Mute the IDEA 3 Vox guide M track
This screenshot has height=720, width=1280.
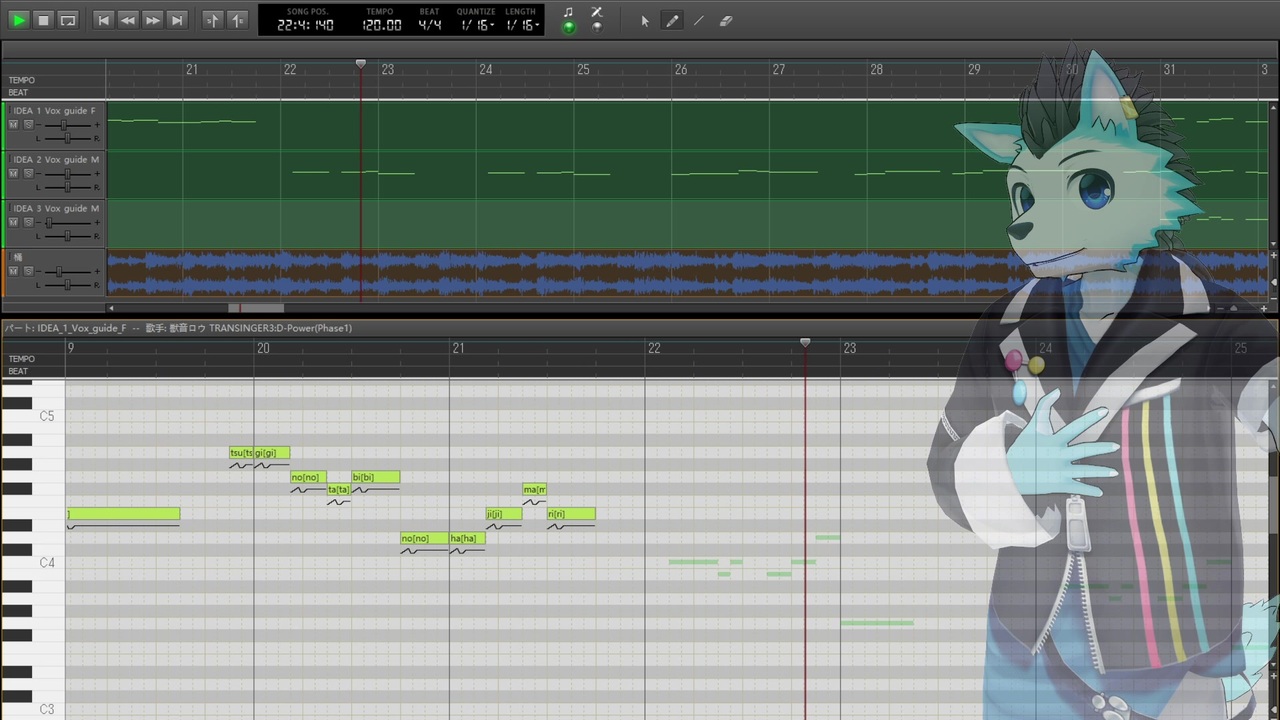[x=13, y=223]
